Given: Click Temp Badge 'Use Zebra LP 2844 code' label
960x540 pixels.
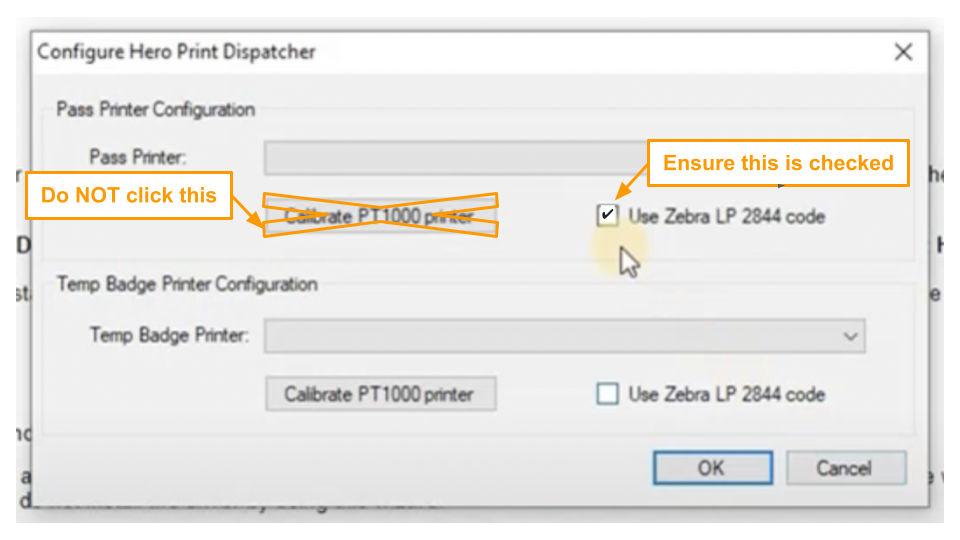Looking at the screenshot, I should (727, 394).
